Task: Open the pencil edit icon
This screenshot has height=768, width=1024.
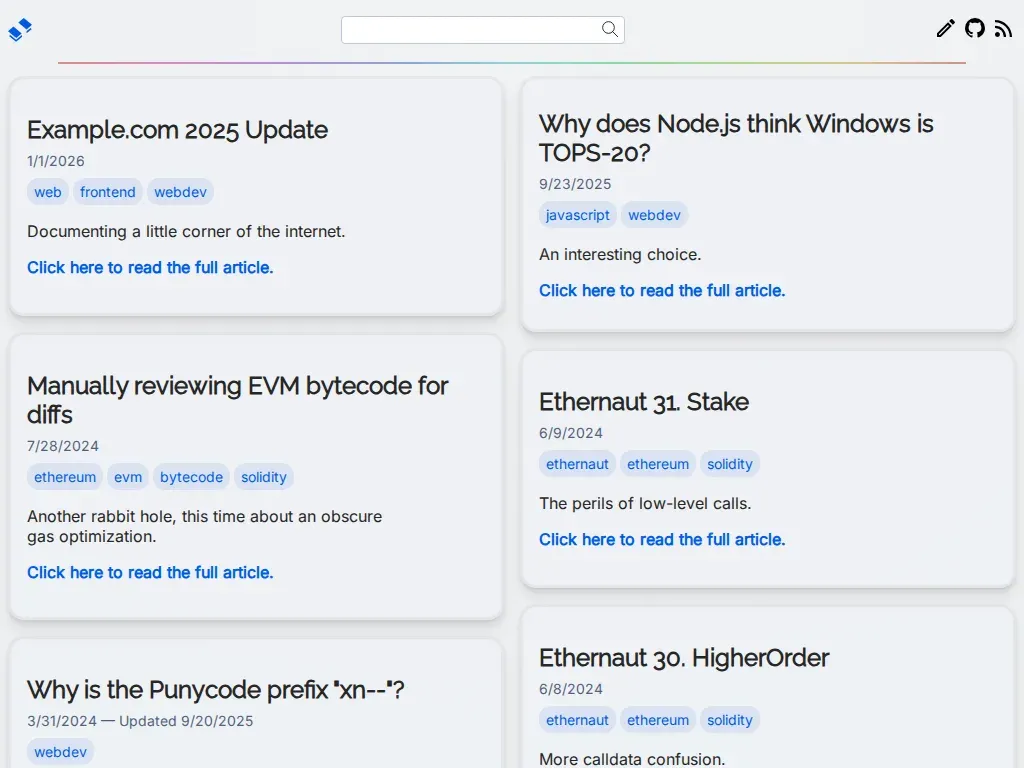Action: [945, 29]
